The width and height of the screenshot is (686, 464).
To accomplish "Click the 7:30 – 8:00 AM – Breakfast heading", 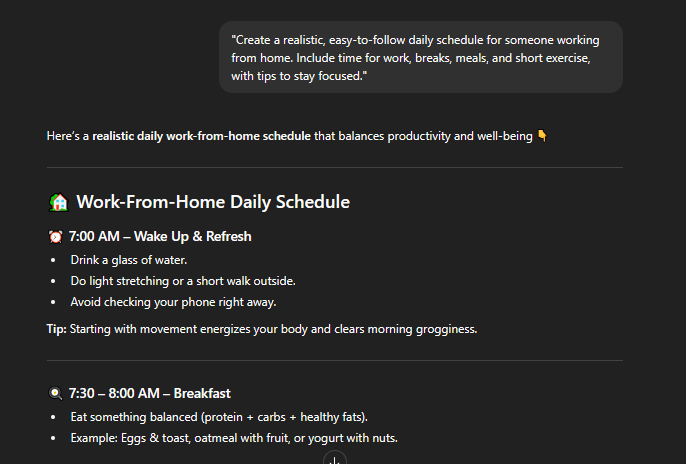I will [150, 393].
